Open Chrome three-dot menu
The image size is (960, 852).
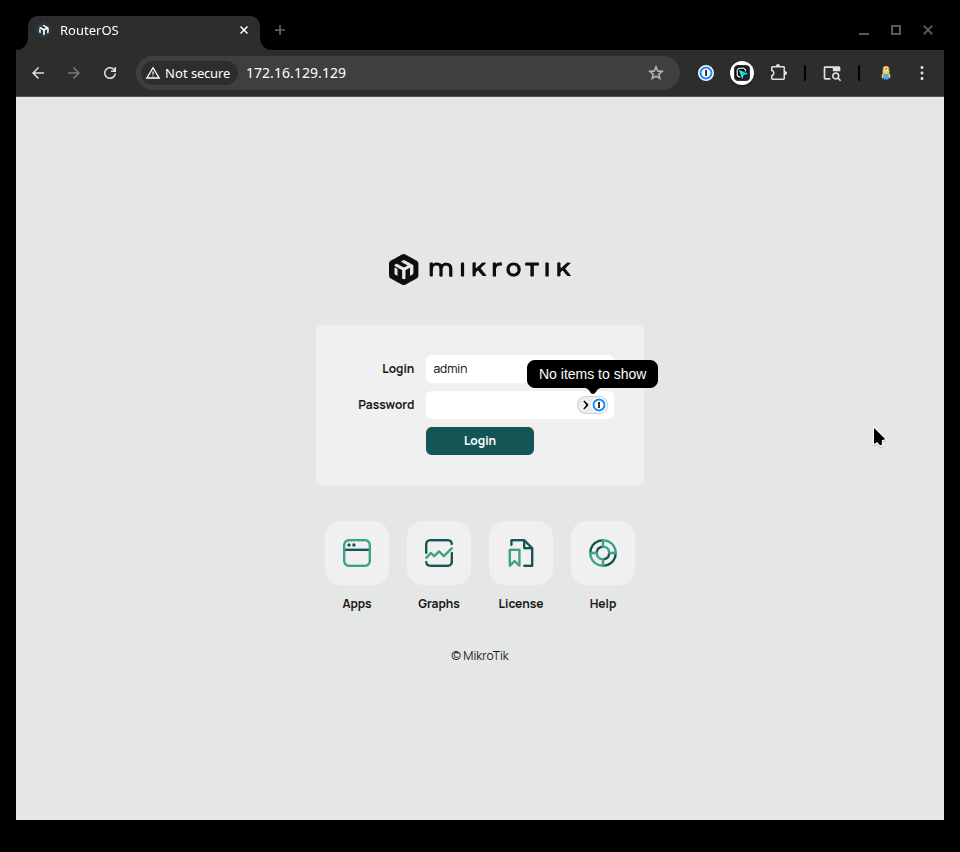921,73
